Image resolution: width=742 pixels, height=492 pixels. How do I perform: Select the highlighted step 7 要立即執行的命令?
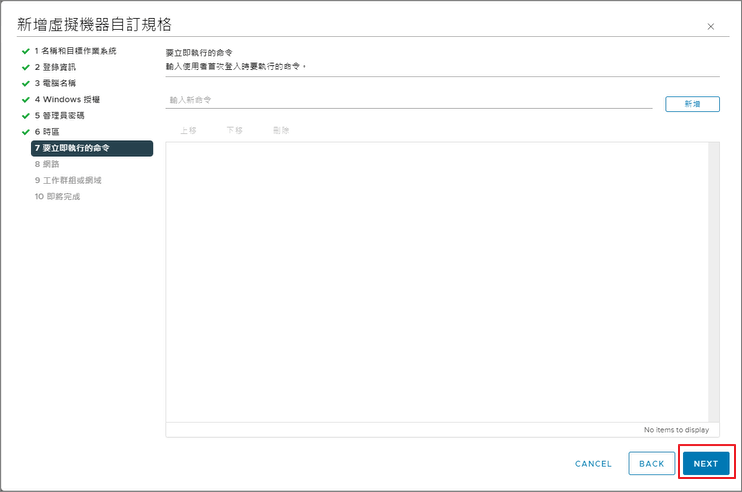point(92,148)
